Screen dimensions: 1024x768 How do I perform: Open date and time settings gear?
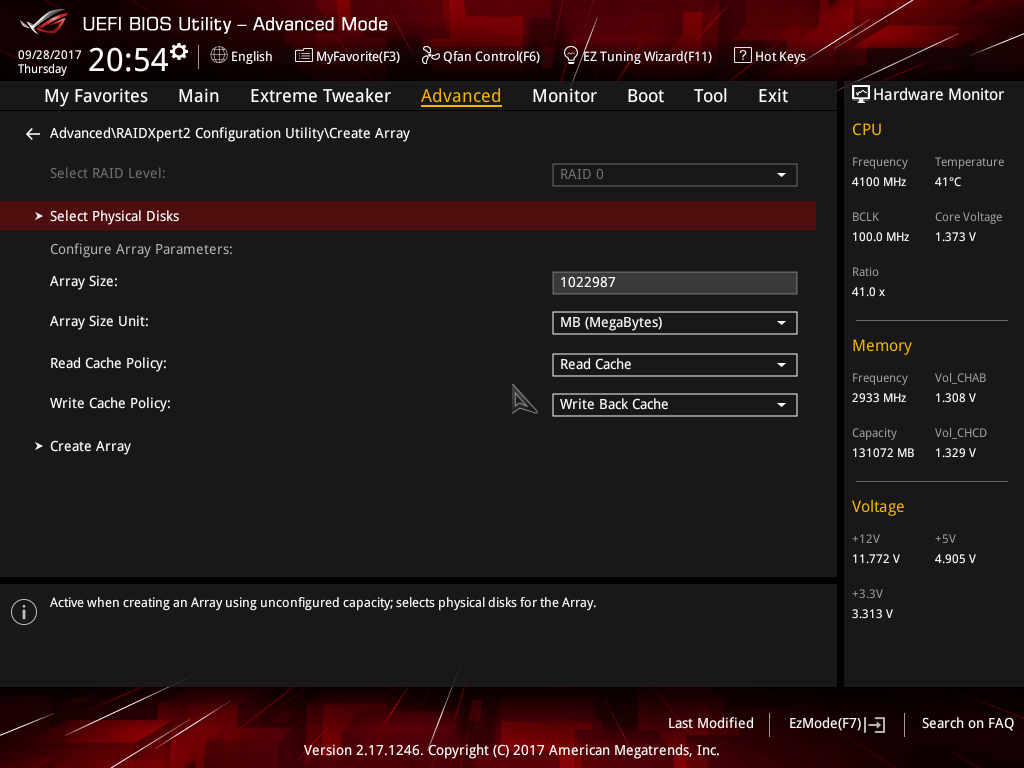179,51
